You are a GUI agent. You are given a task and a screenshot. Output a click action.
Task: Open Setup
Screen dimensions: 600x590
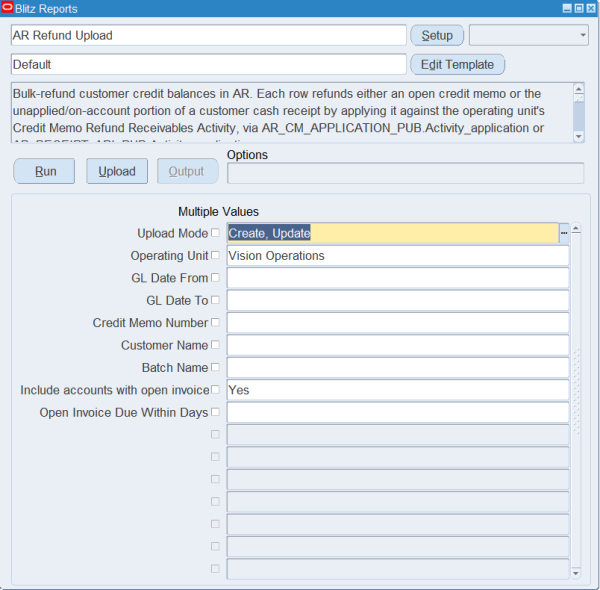point(437,35)
